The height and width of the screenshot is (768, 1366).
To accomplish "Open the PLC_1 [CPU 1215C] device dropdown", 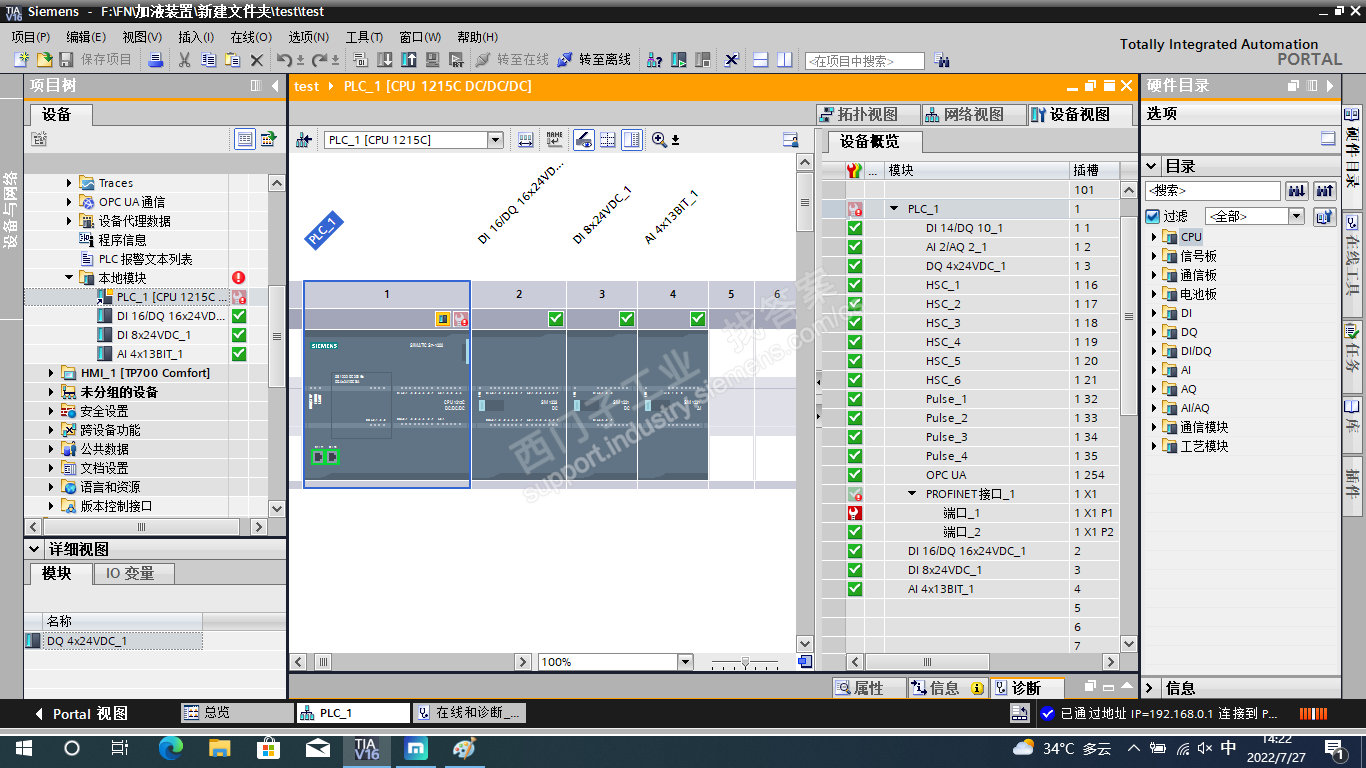I will tap(495, 140).
